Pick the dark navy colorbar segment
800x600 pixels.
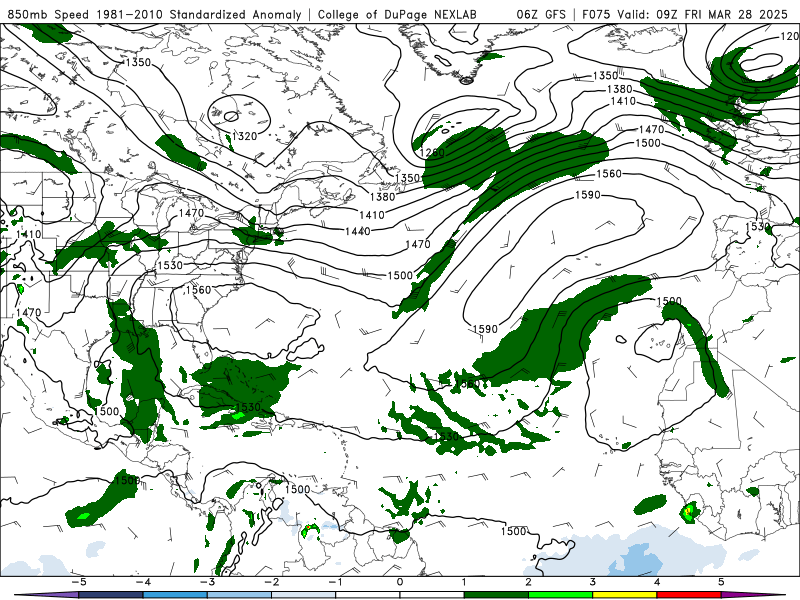point(111,595)
